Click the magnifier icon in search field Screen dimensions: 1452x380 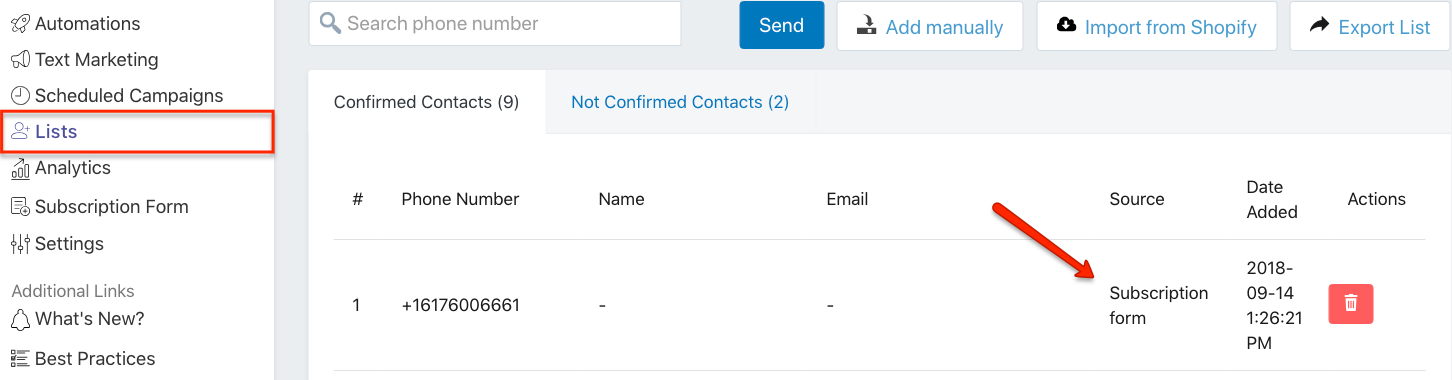330,24
